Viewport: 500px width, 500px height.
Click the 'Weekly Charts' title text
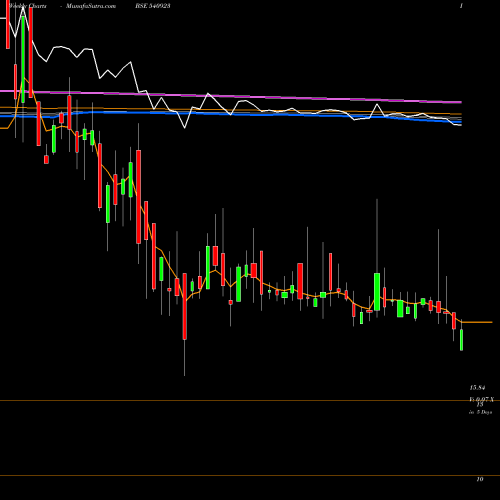pyautogui.click(x=28, y=6)
